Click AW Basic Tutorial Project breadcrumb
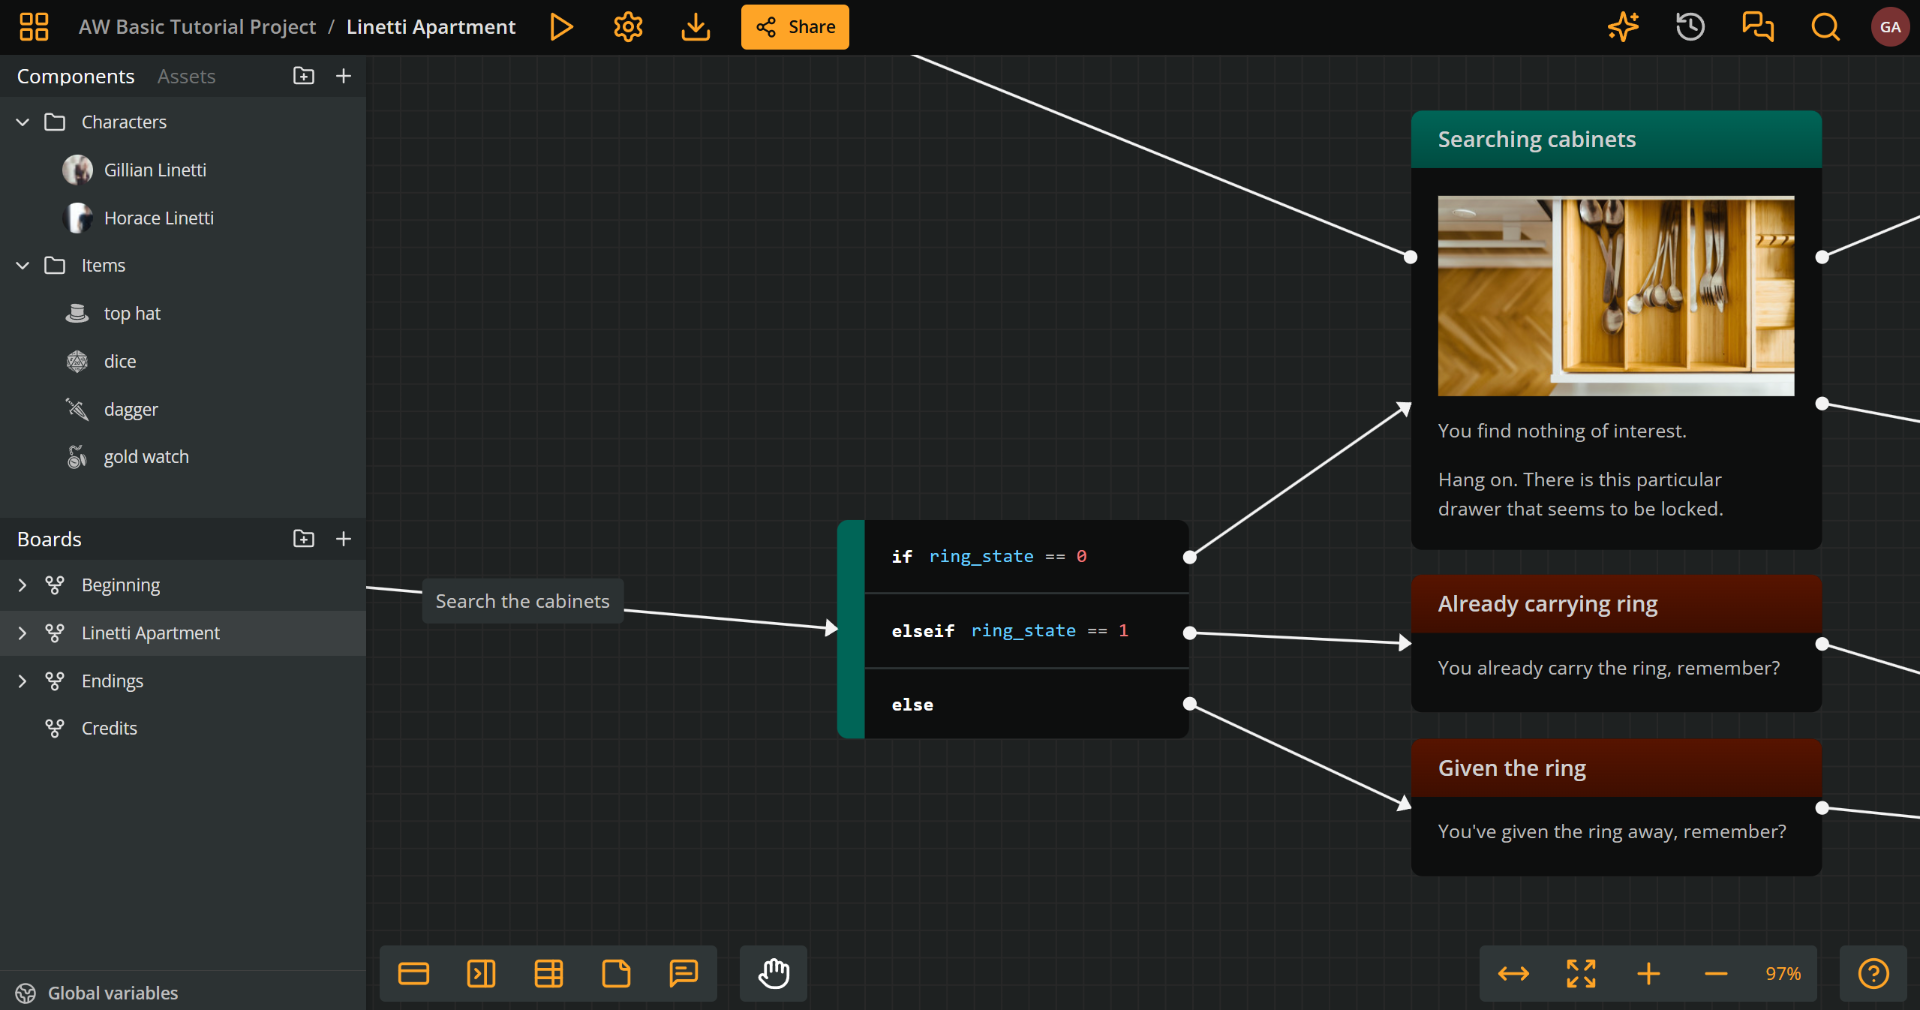 197,27
